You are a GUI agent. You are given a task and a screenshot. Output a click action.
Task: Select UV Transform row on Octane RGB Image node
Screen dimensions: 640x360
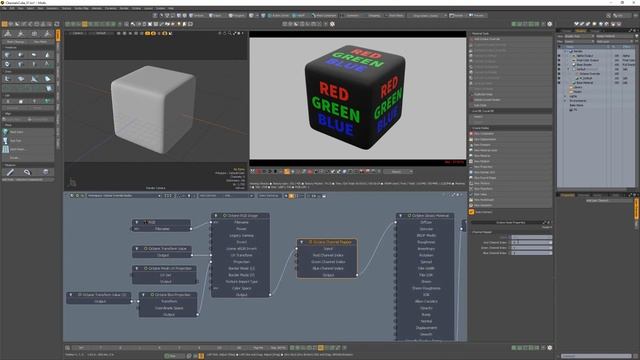240,255
